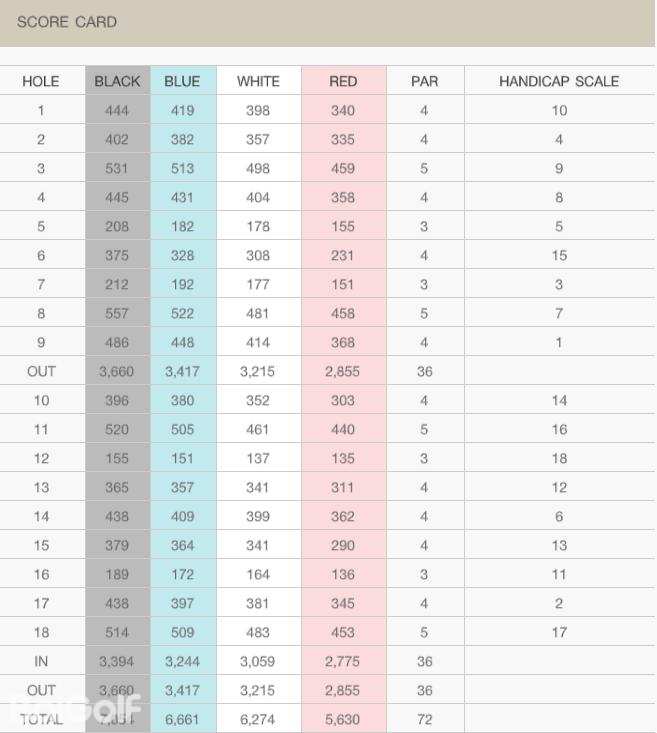Select the RED tee column header
This screenshot has width=657, height=733.
[343, 81]
